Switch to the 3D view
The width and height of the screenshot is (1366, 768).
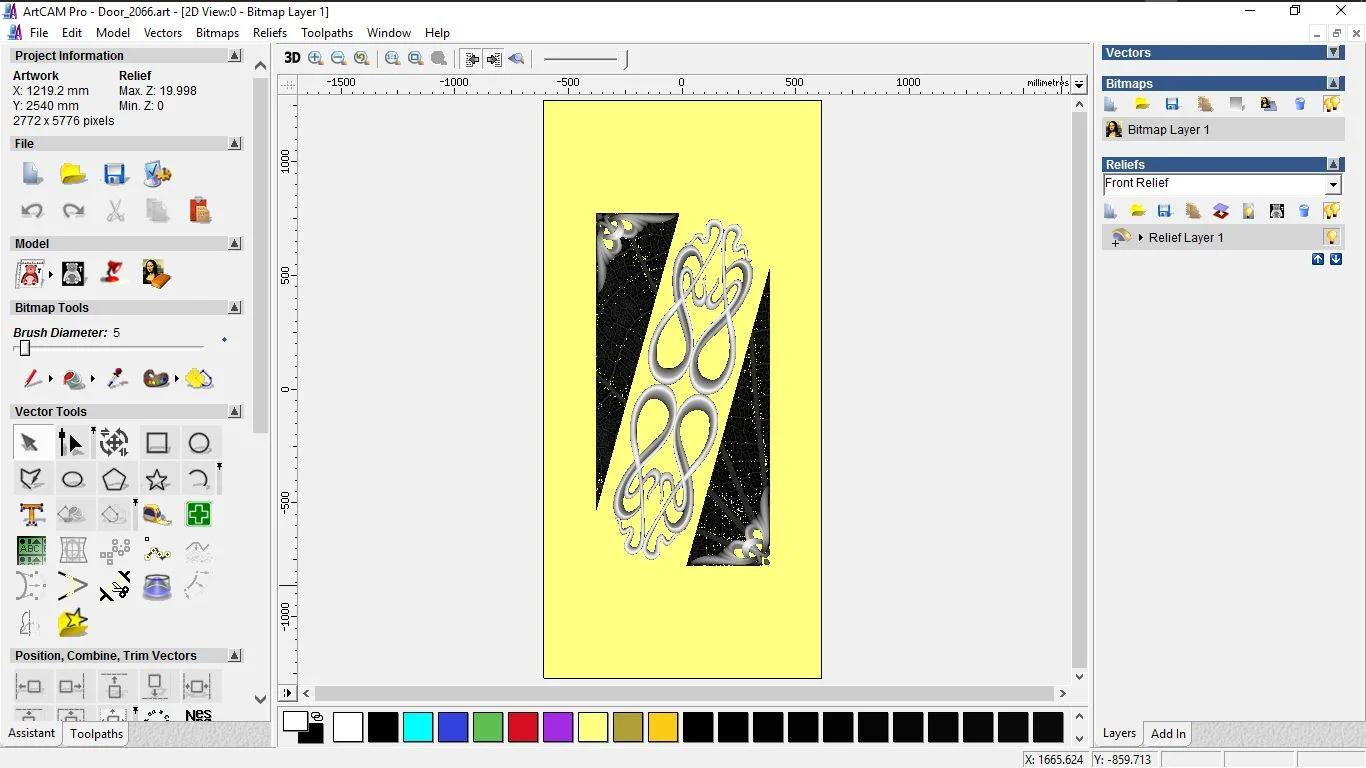point(291,58)
